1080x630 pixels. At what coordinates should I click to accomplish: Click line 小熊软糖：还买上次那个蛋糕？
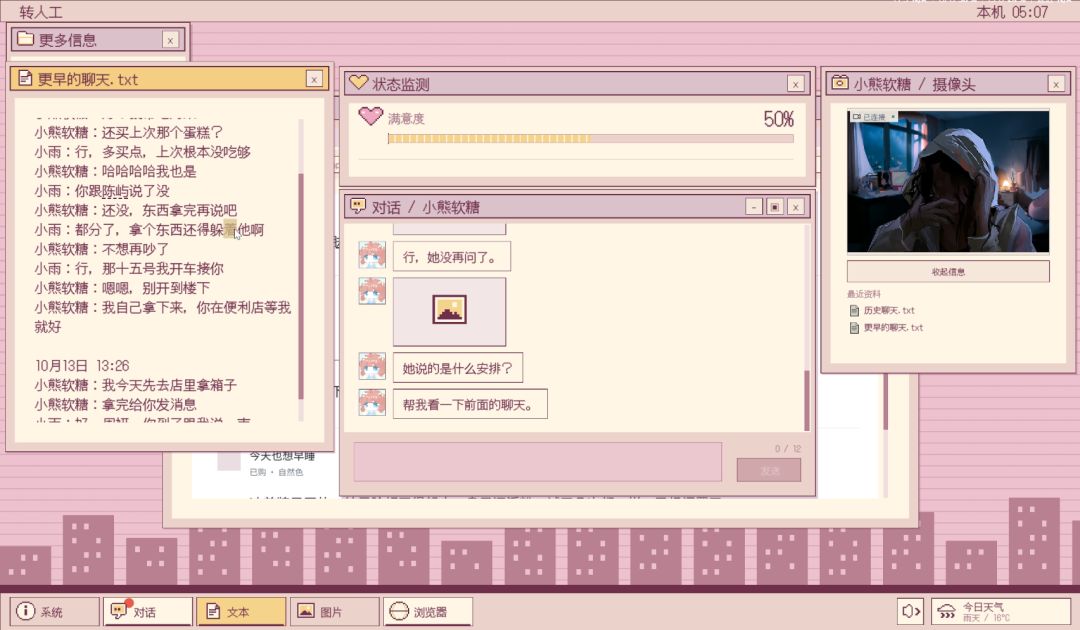coord(129,132)
